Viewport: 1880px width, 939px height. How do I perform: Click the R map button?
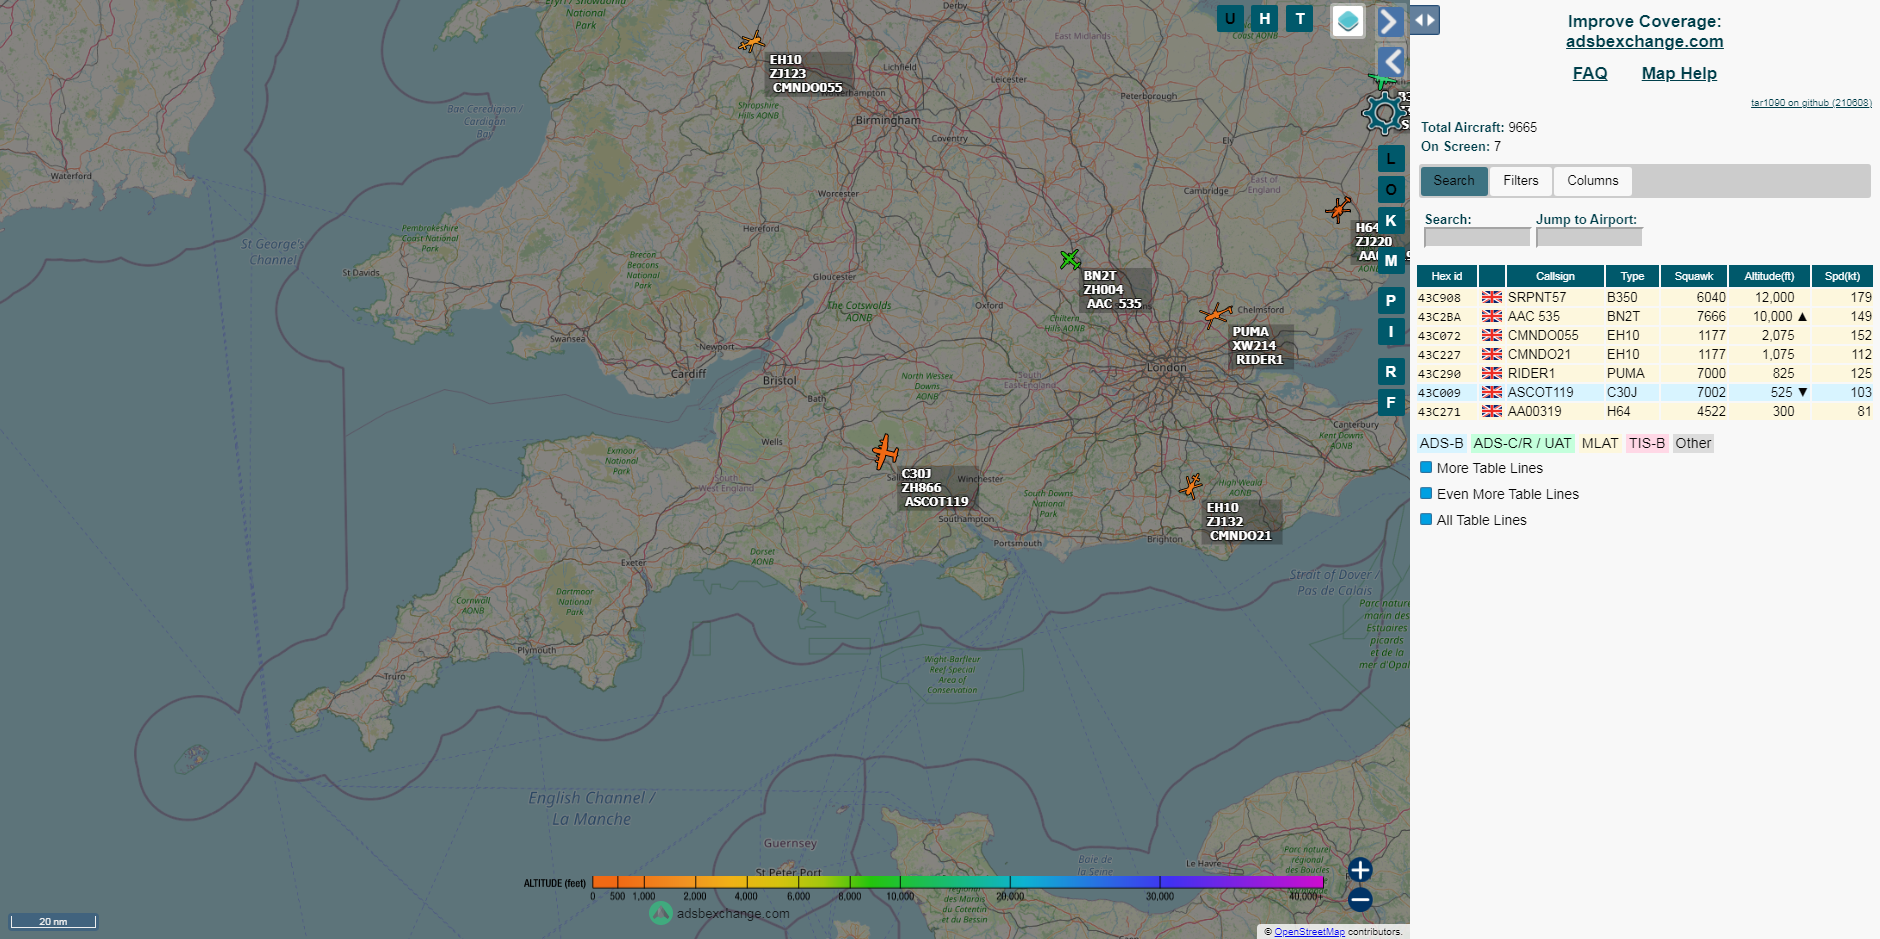[1391, 371]
